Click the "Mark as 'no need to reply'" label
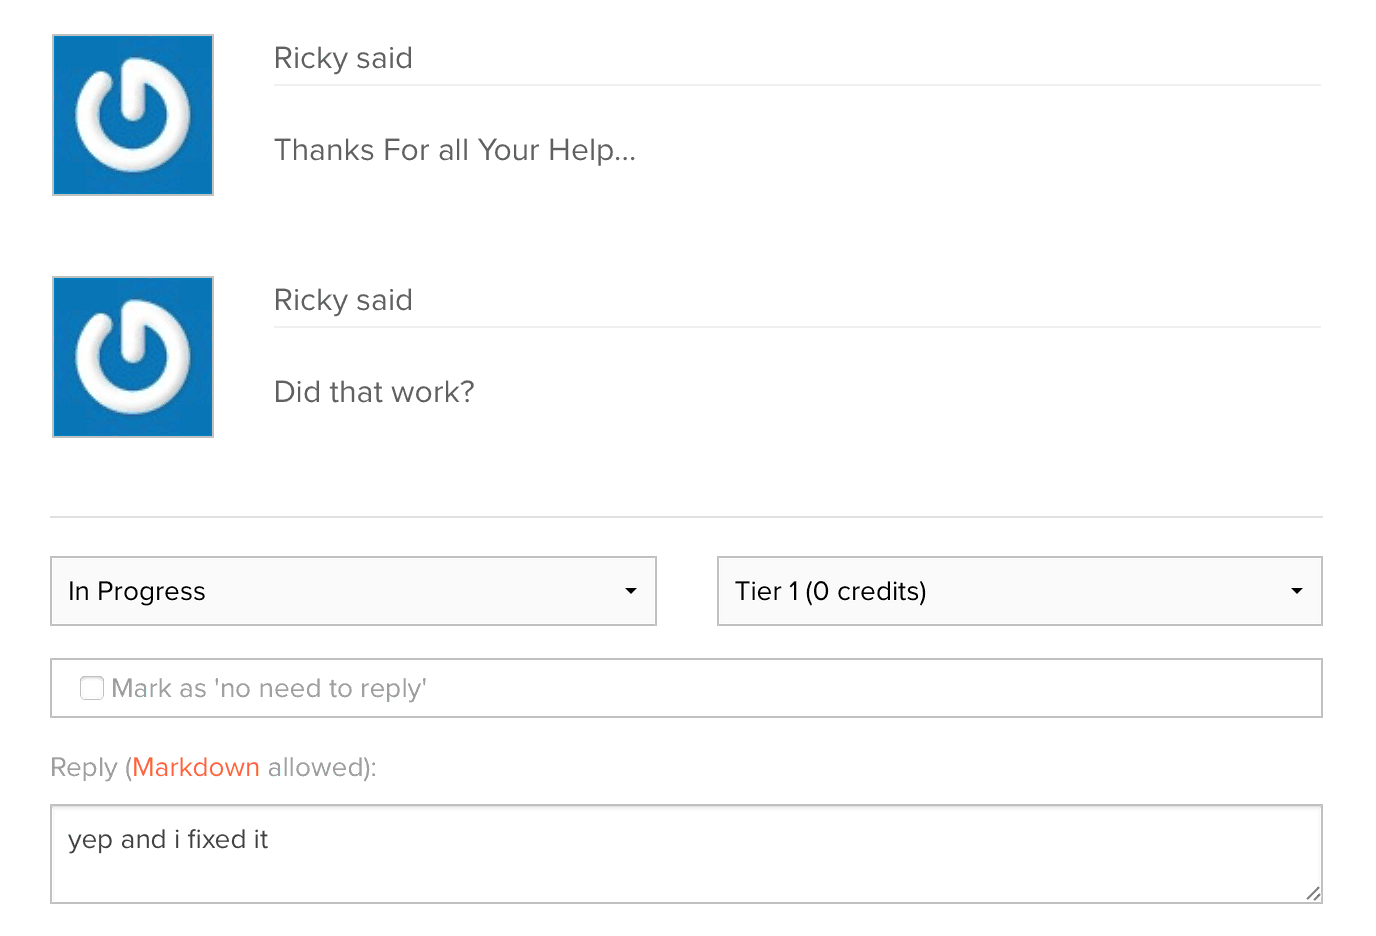Image resolution: width=1376 pixels, height=936 pixels. (269, 688)
